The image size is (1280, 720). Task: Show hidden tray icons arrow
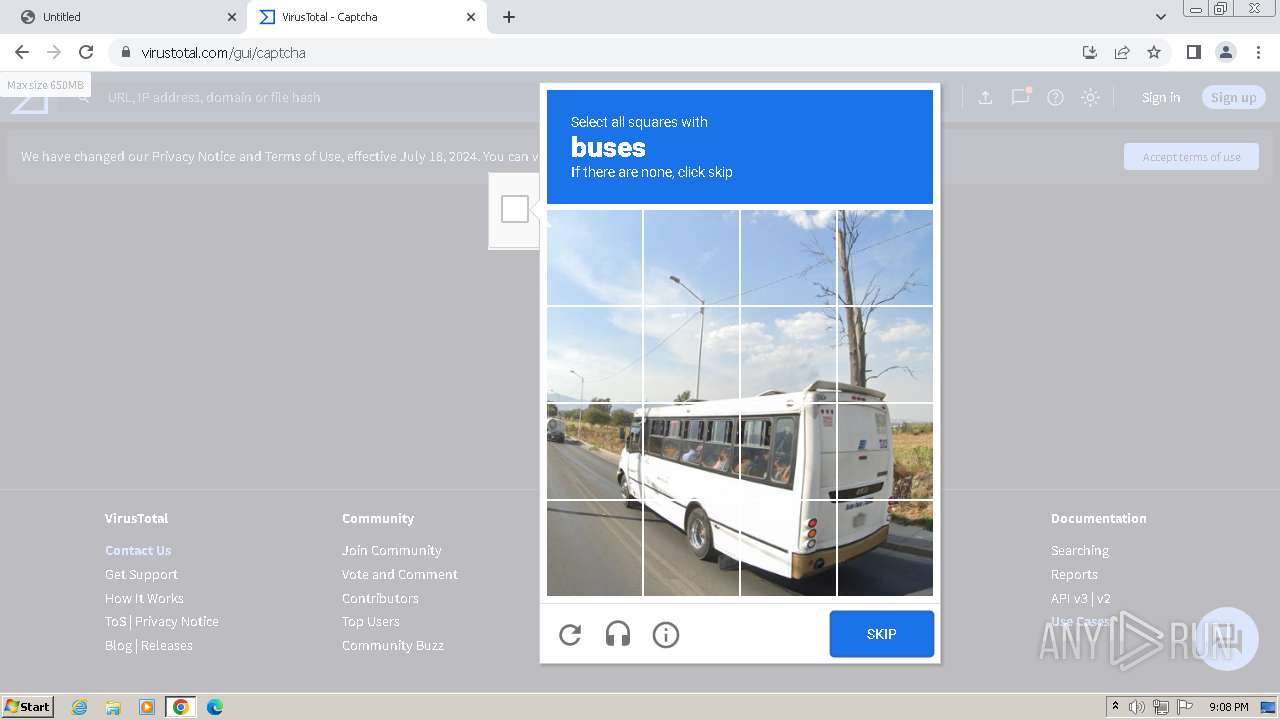pyautogui.click(x=1115, y=707)
